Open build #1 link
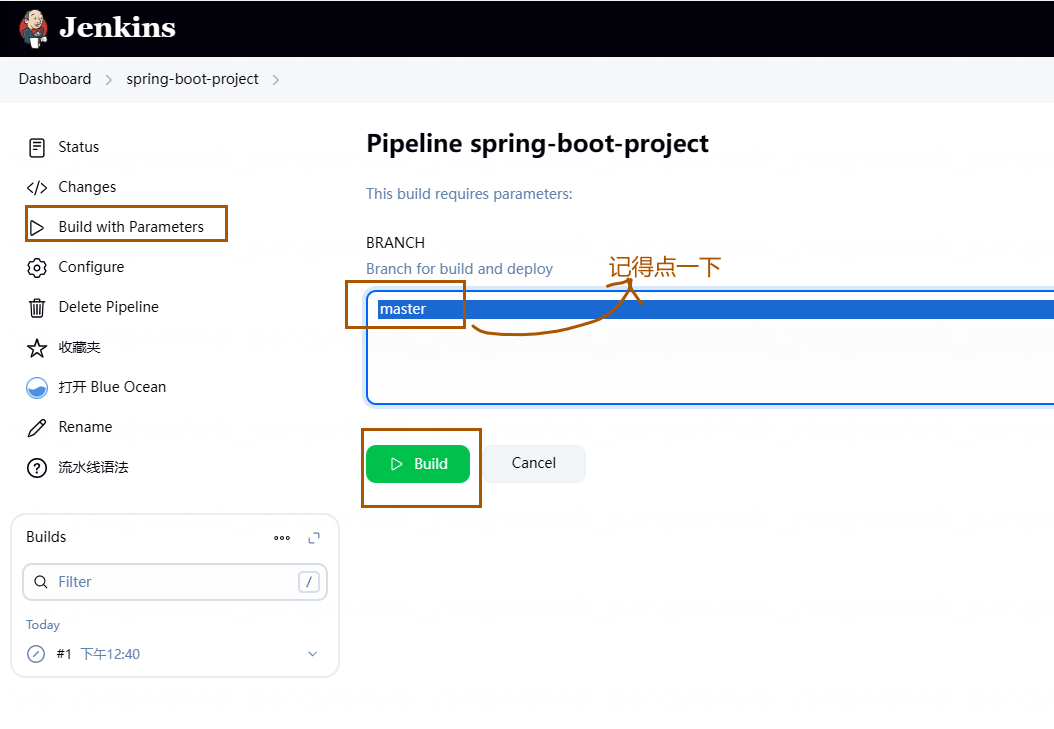The height and width of the screenshot is (729, 1054). click(x=64, y=654)
